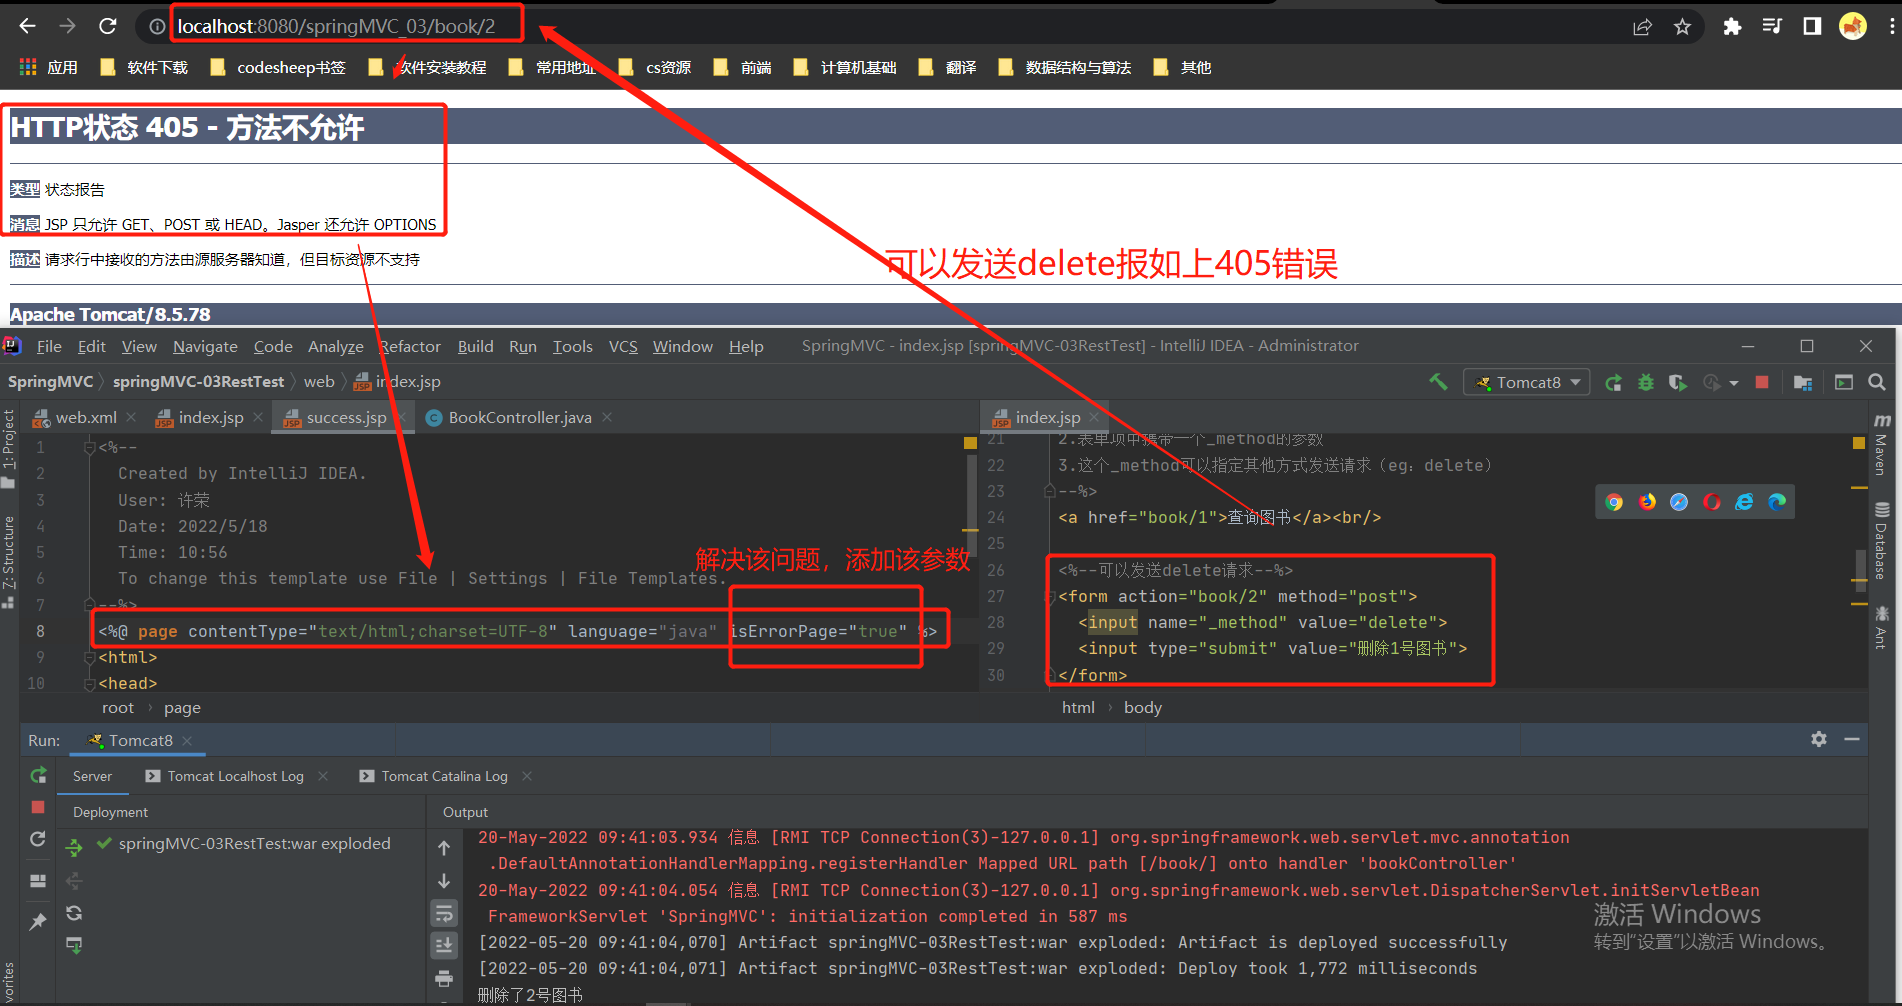
Task: Click the body breadcrumb in right editor
Action: pos(1143,707)
